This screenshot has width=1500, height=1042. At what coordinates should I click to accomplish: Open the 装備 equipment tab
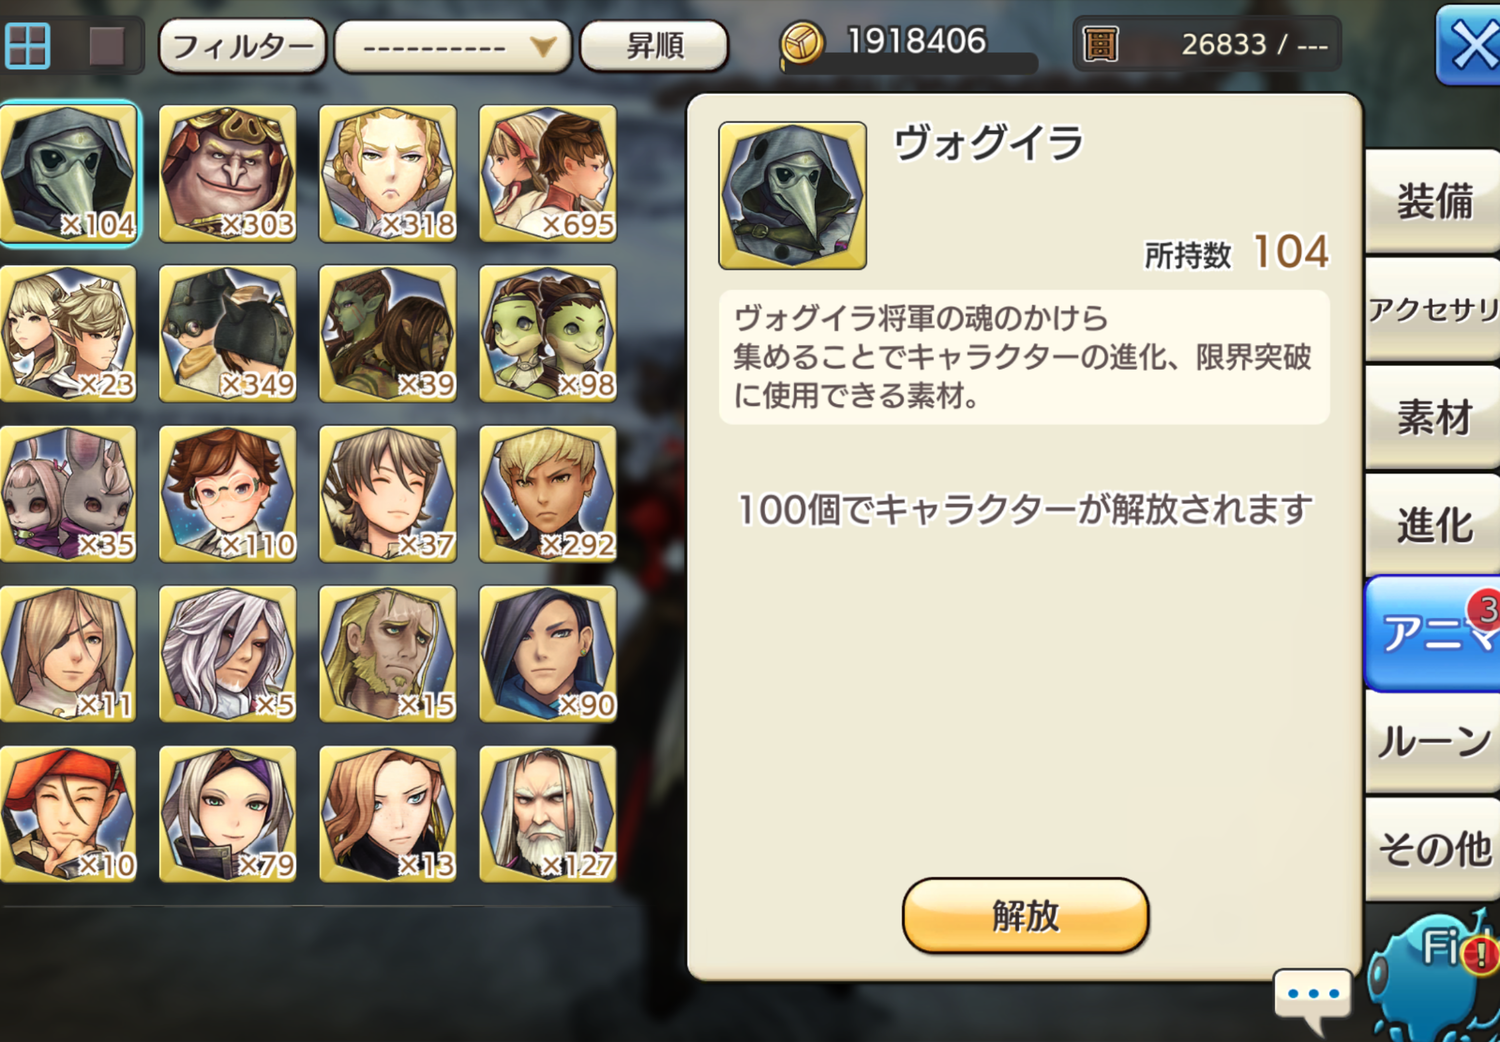(1434, 200)
